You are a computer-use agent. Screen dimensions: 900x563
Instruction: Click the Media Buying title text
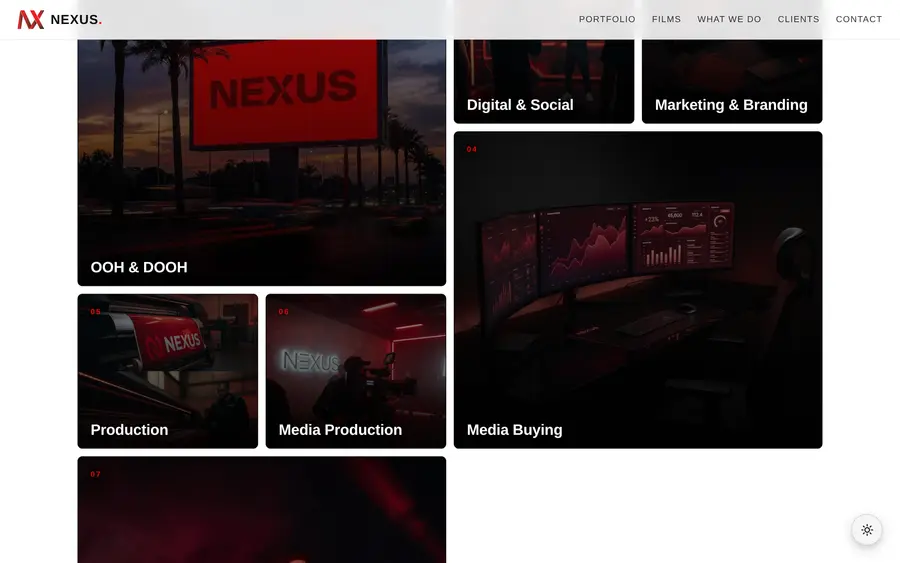514,430
